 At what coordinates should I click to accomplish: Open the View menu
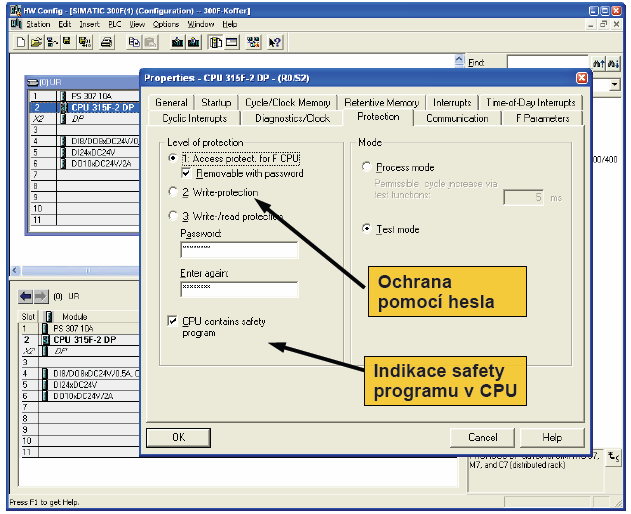click(137, 24)
